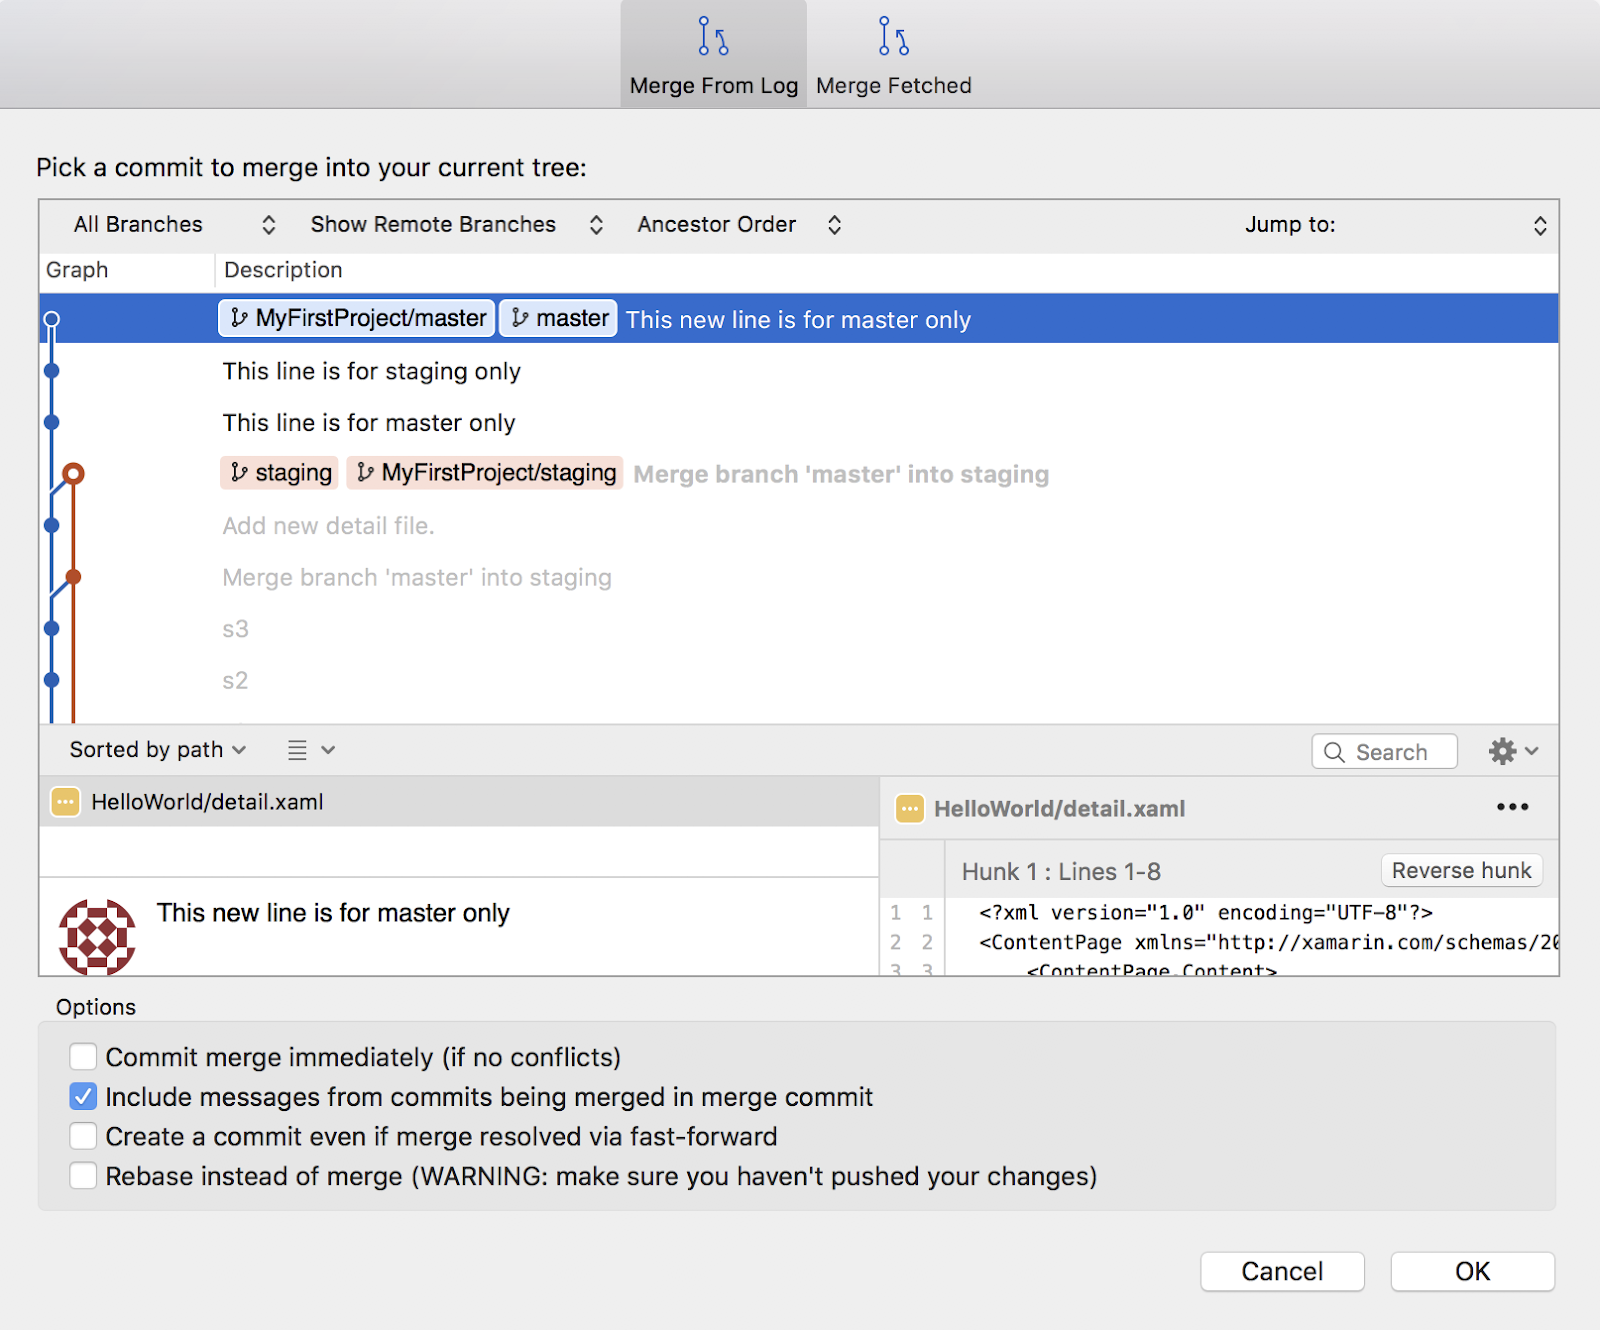This screenshot has width=1600, height=1330.
Task: Click the search magnifying glass icon
Action: 1335,751
